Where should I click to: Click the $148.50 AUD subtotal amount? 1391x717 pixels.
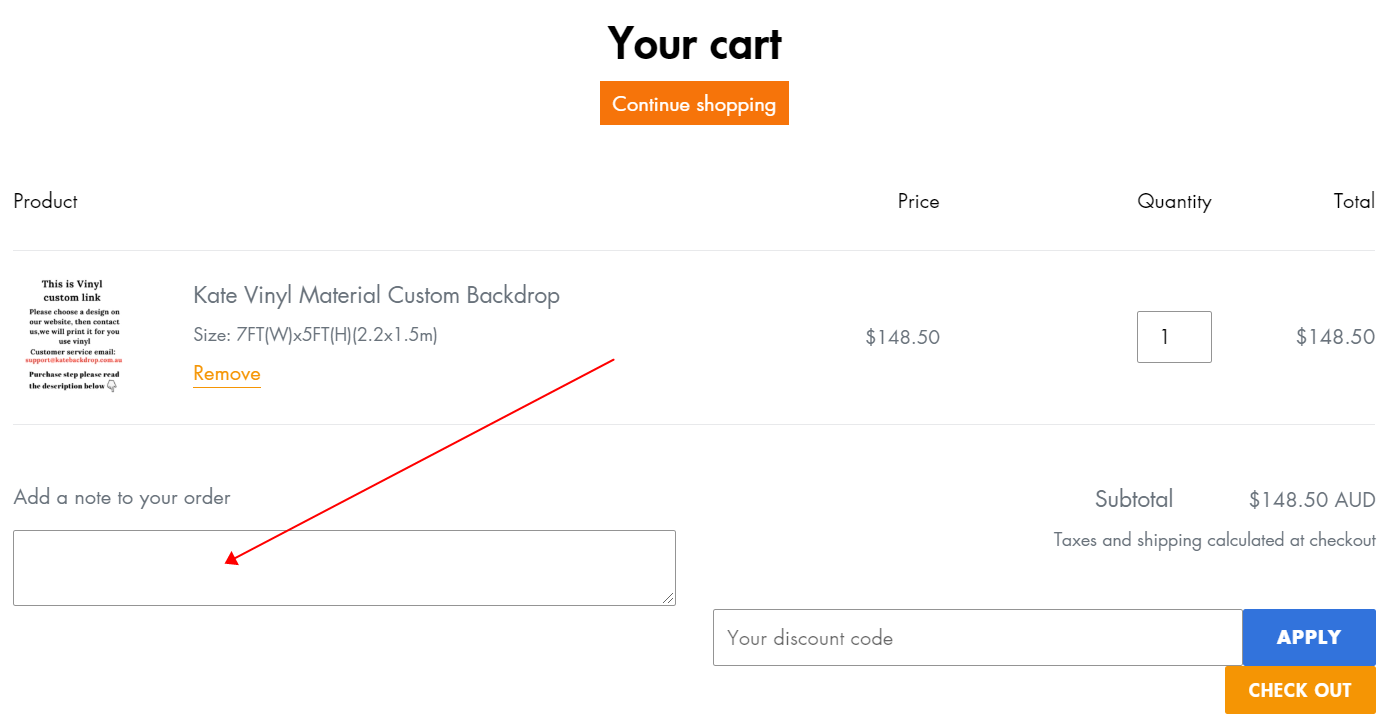click(1312, 500)
